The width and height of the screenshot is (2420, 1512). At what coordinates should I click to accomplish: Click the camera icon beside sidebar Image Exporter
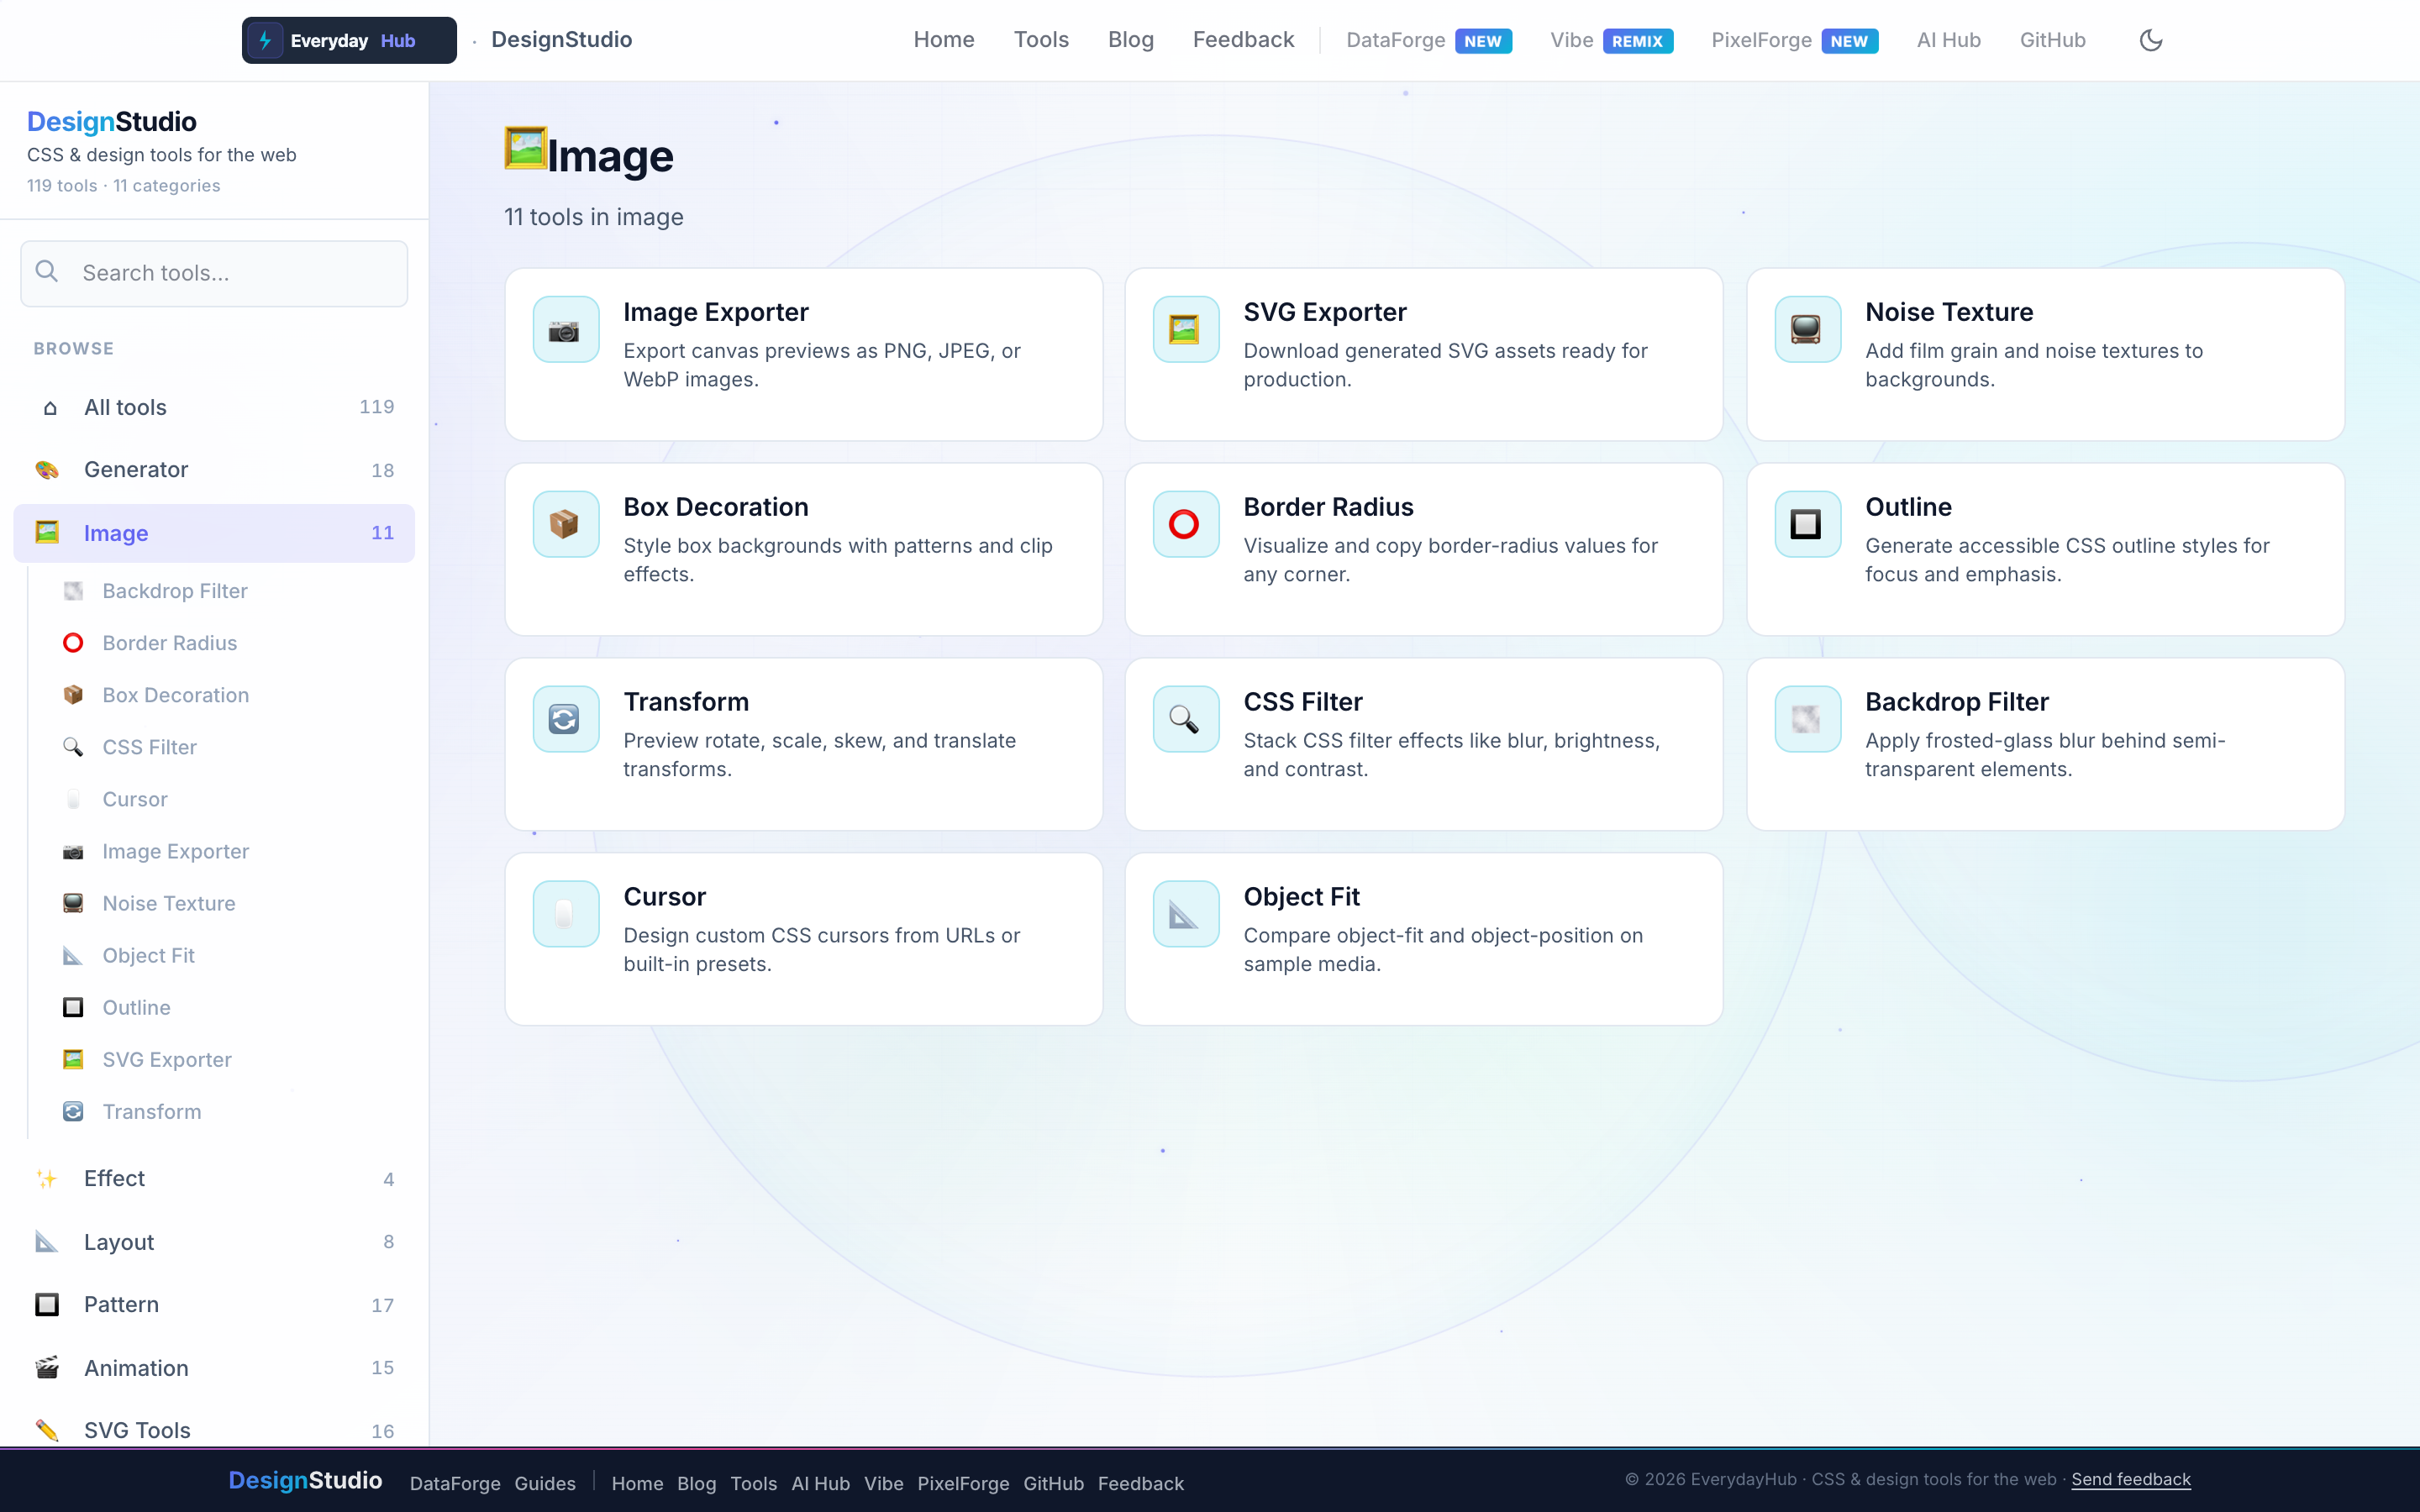(x=73, y=852)
